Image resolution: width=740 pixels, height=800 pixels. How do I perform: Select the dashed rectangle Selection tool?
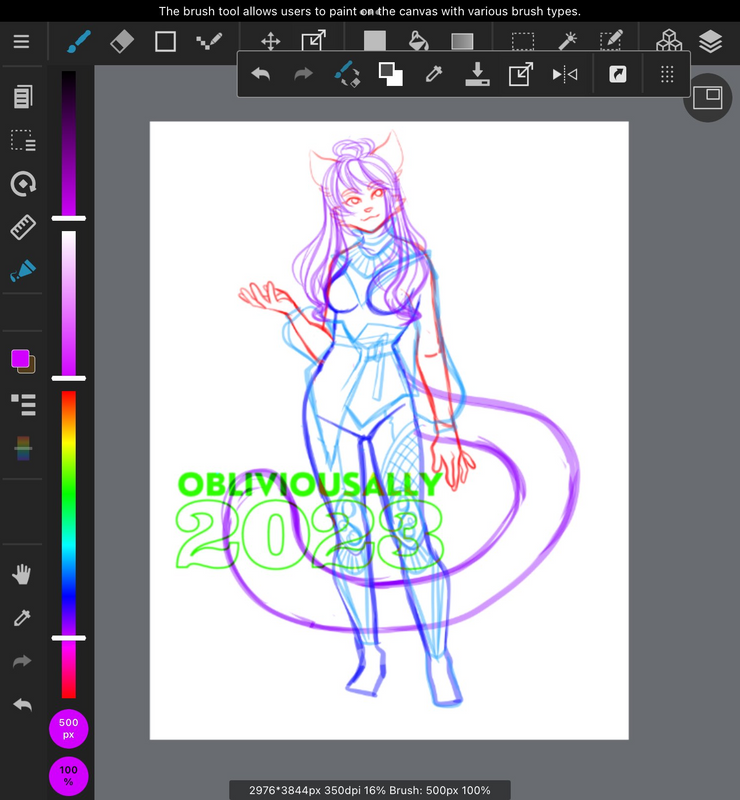point(523,41)
